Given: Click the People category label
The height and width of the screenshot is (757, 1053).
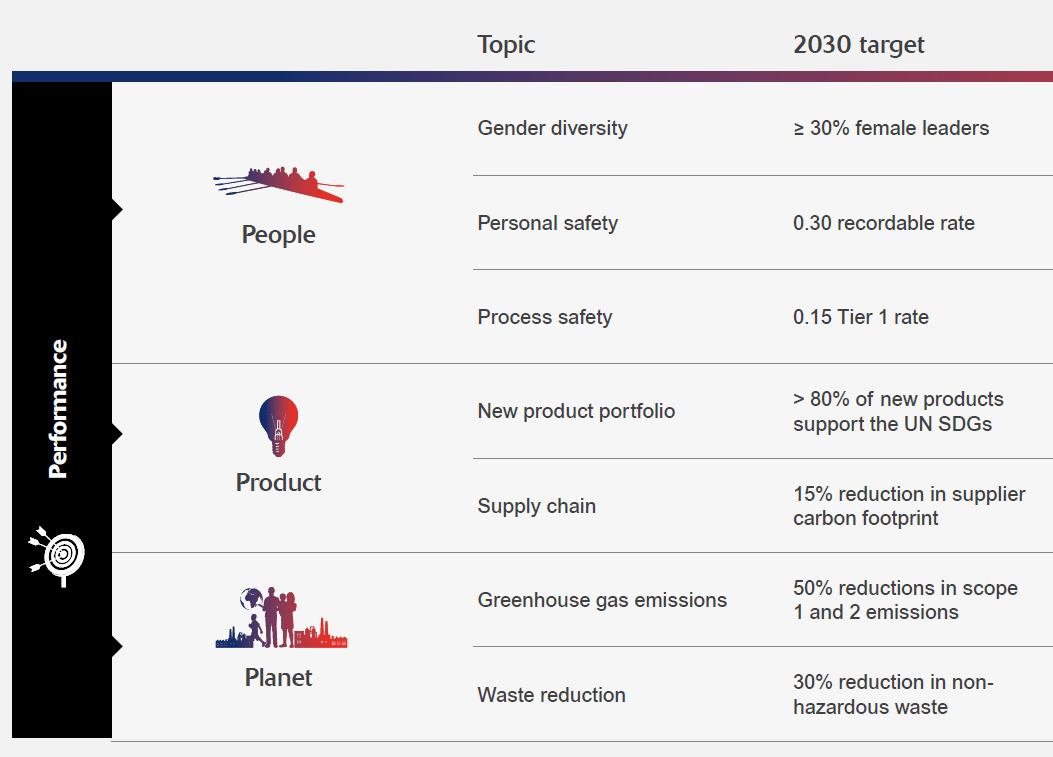Looking at the screenshot, I should [278, 235].
